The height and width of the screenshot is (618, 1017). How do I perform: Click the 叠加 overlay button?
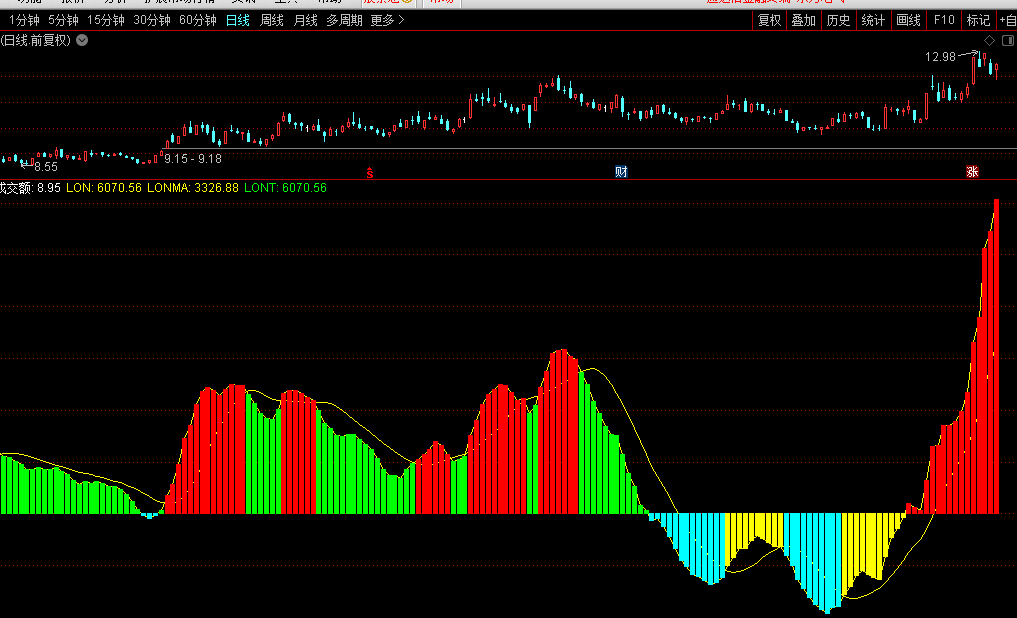click(x=804, y=20)
